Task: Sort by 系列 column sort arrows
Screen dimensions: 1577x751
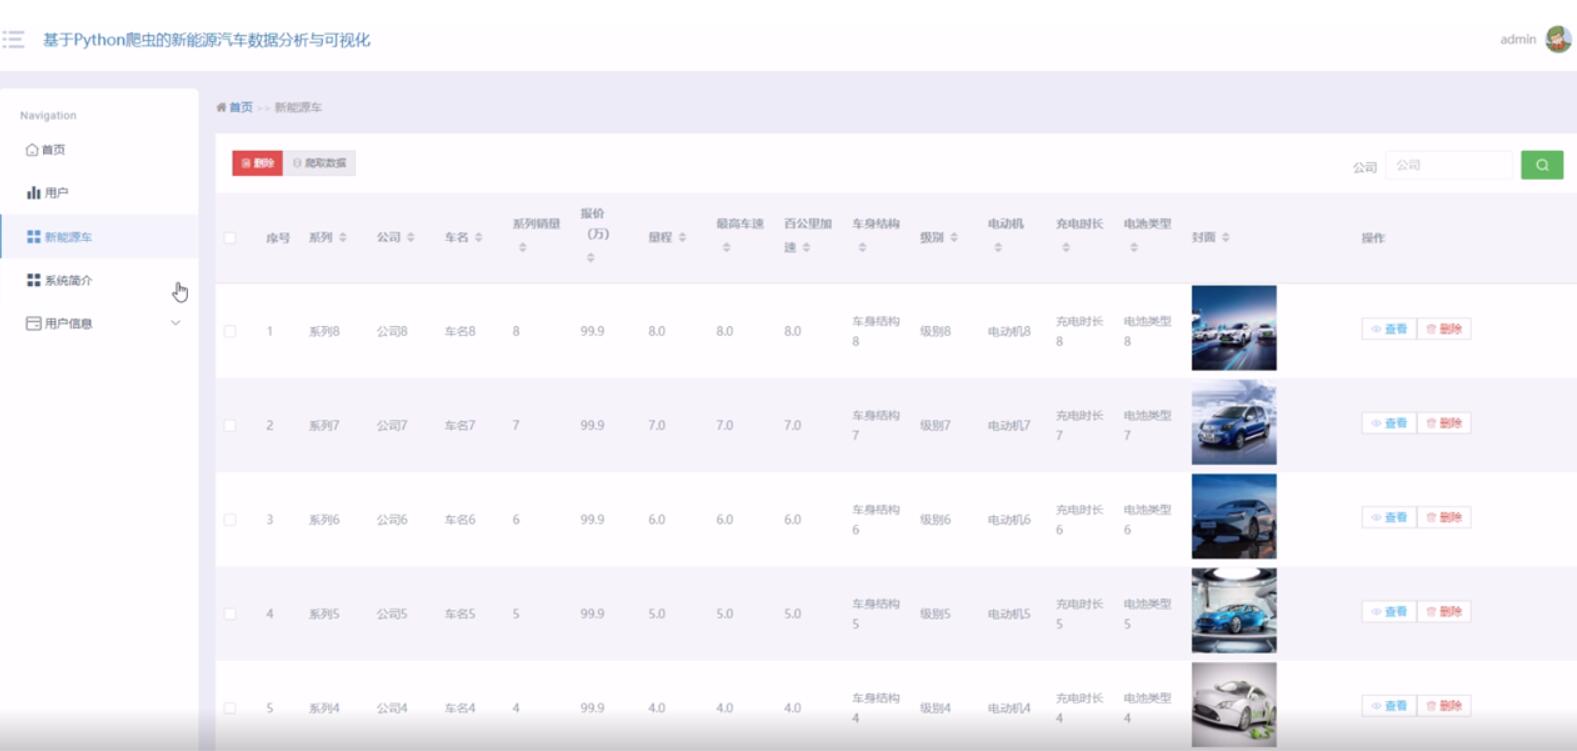Action: pyautogui.click(x=343, y=238)
